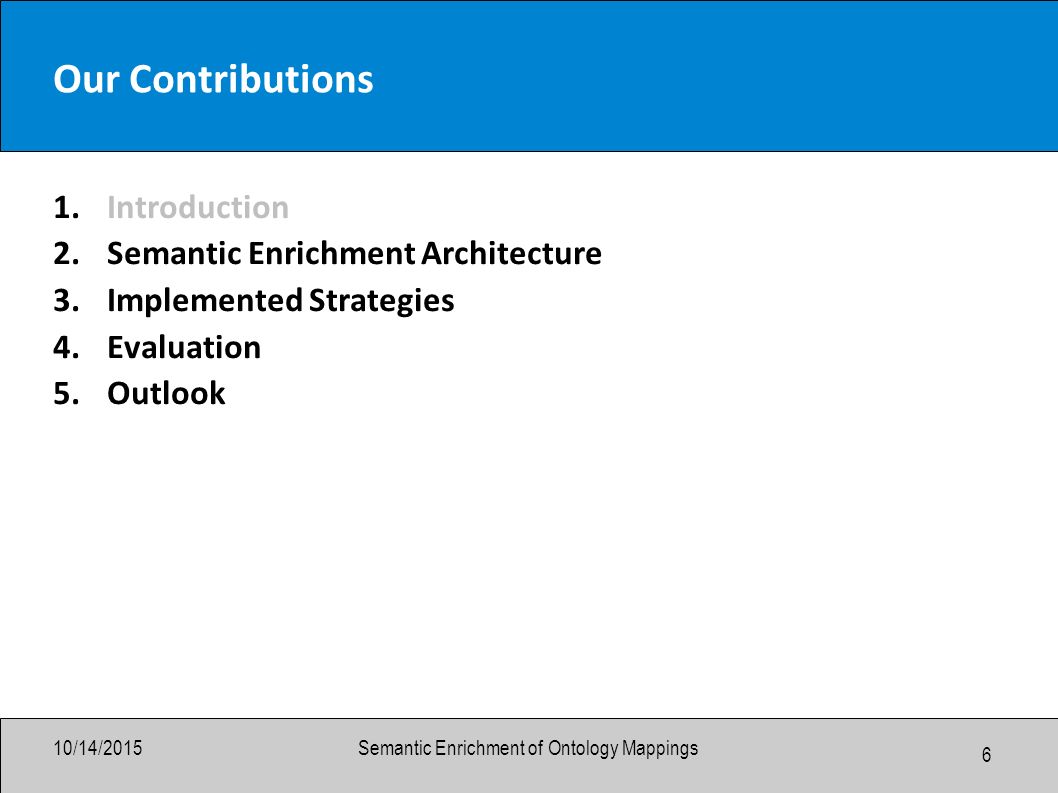Viewport: 1058px width, 793px height.
Task: Click the 'Evaluation' agenda item
Action: point(184,348)
